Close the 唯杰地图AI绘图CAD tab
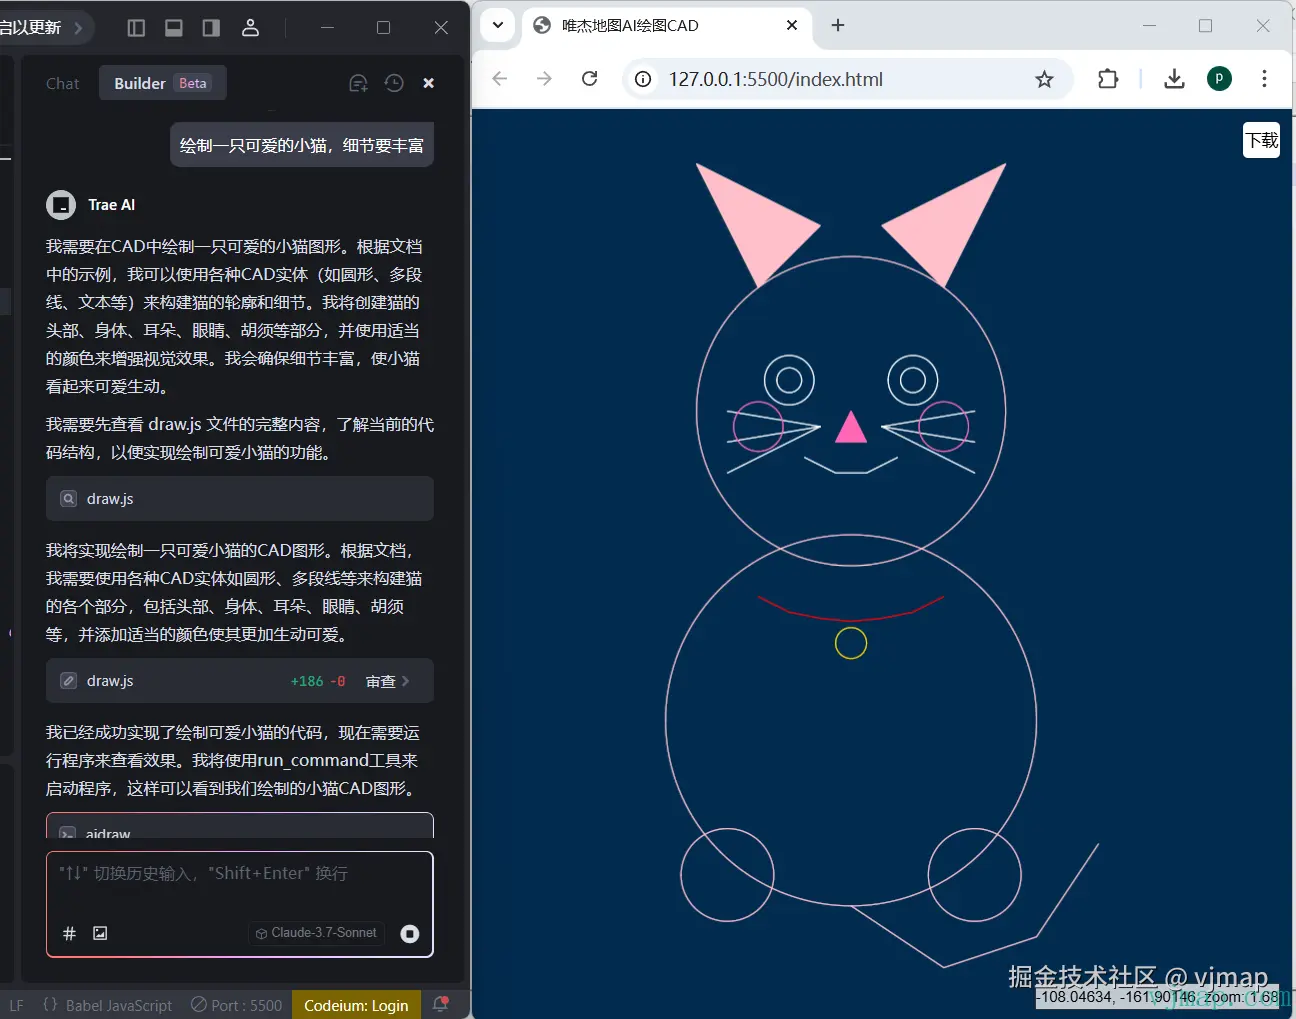 coord(792,25)
